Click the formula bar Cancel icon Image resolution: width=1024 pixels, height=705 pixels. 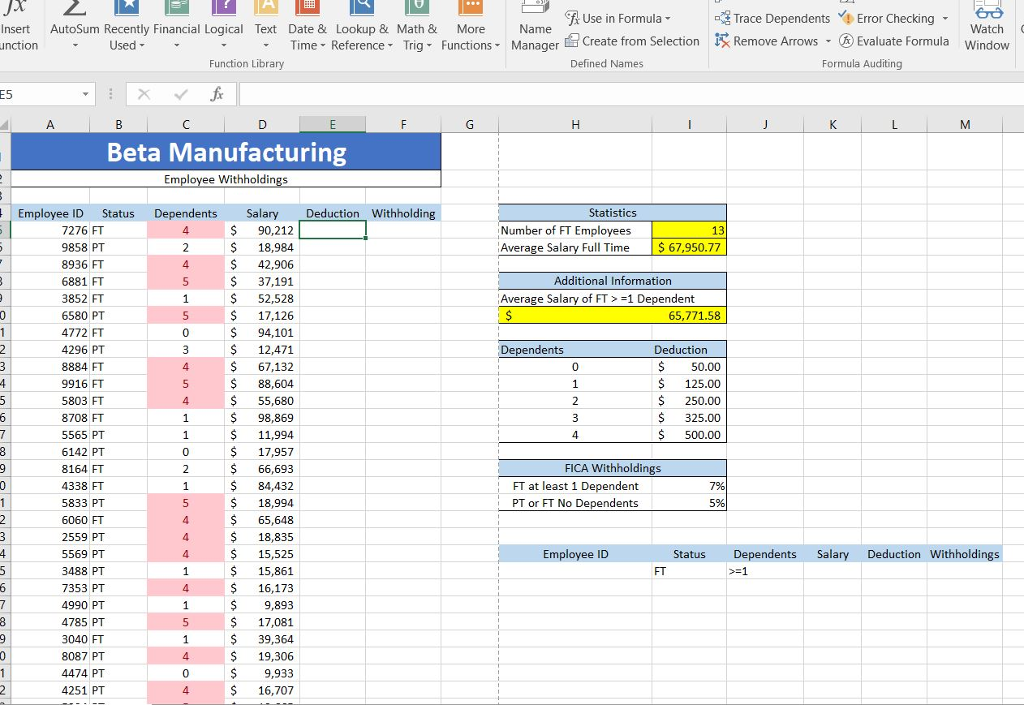coord(144,95)
